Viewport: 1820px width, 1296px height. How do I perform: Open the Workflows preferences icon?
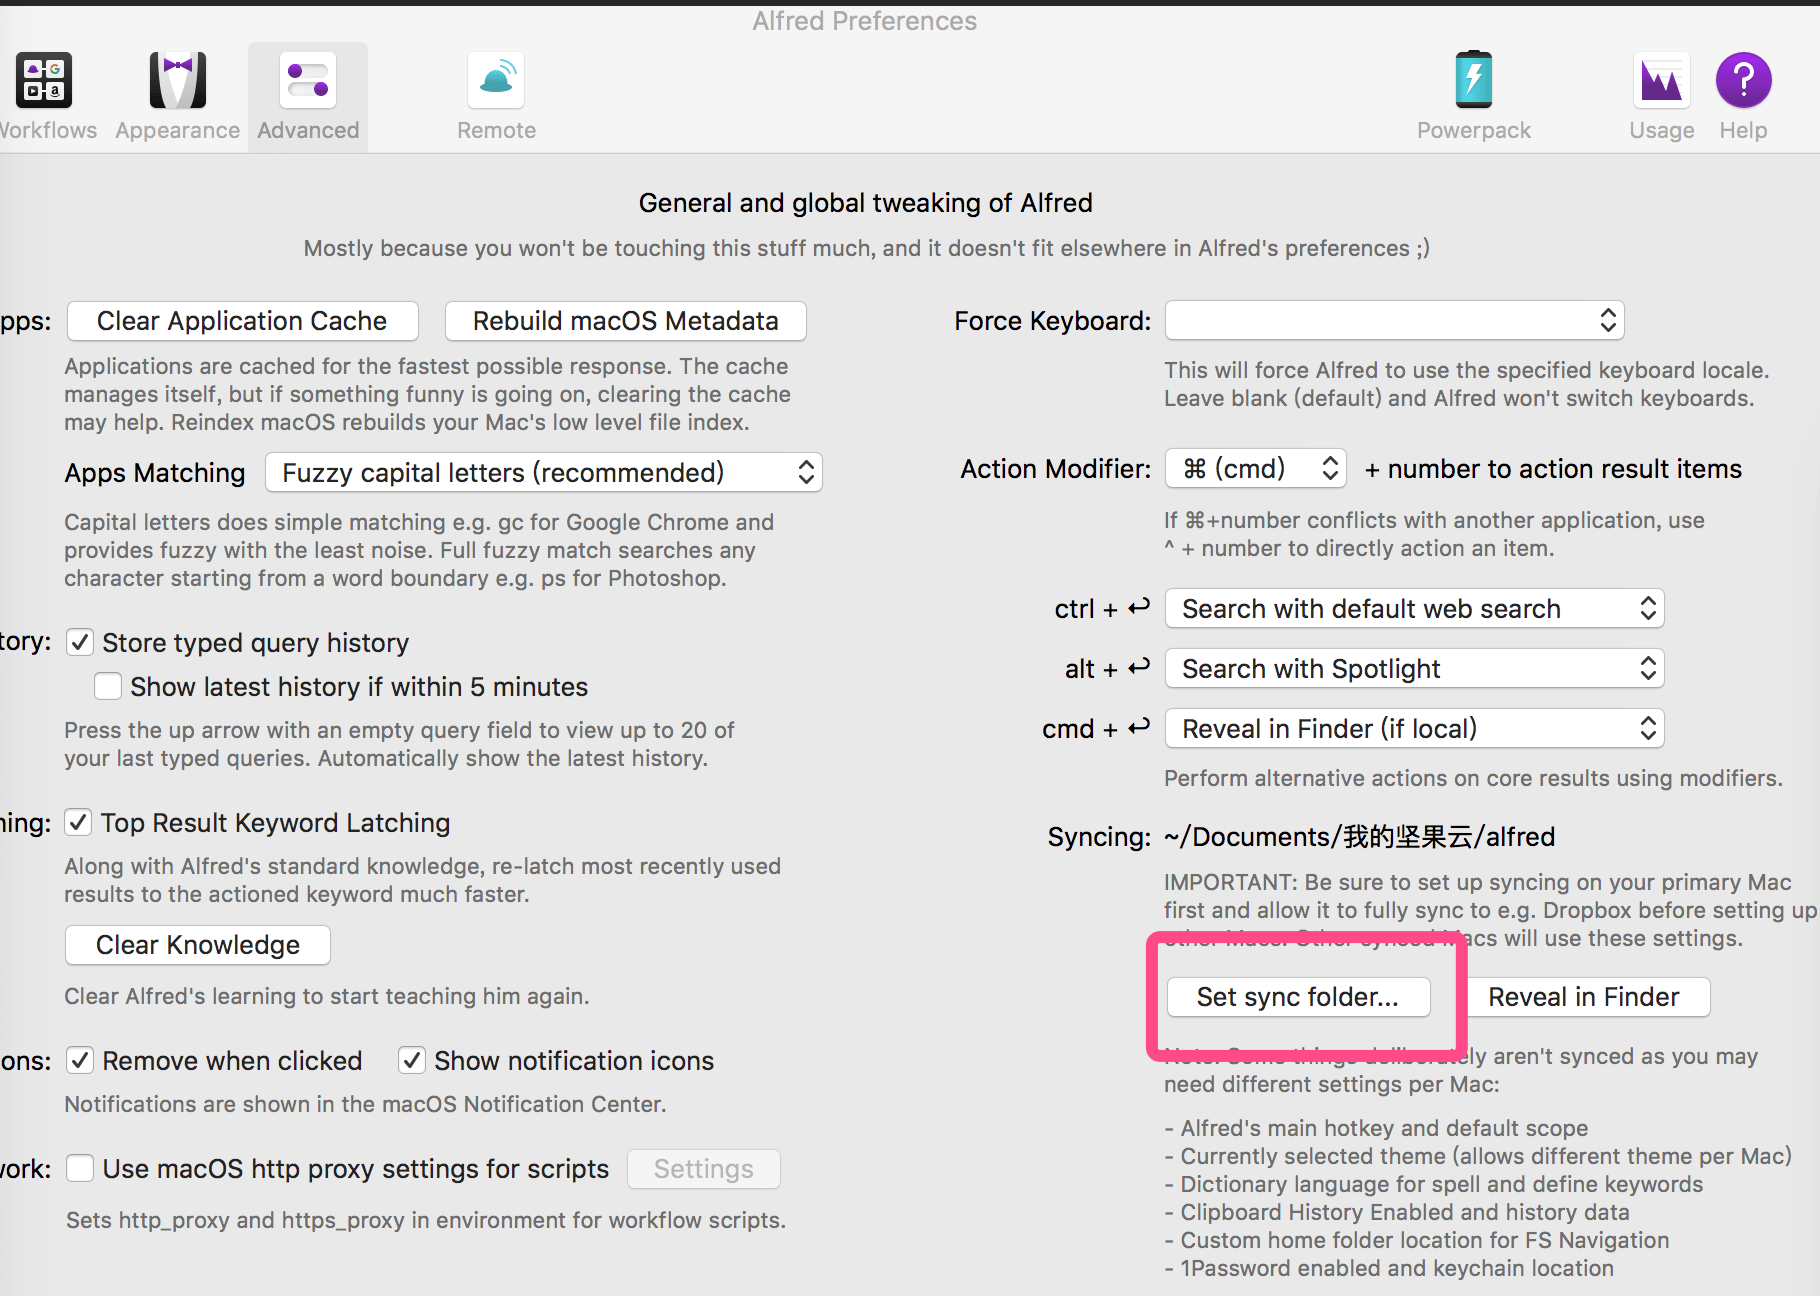pos(44,80)
